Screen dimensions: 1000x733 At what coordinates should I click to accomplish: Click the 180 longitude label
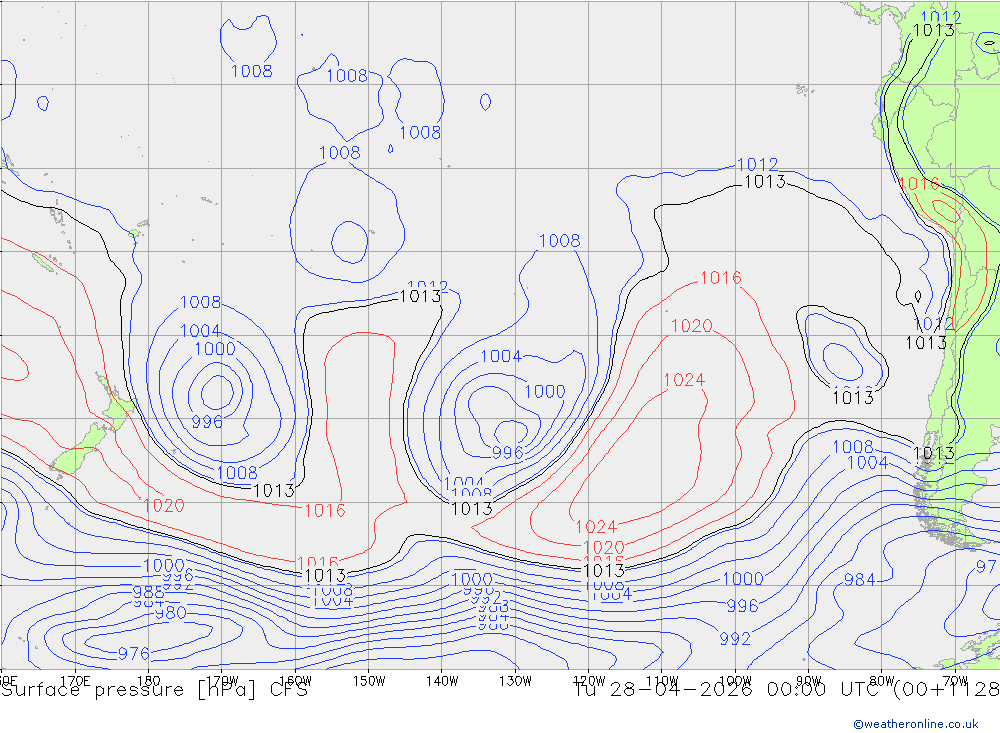pyautogui.click(x=149, y=681)
